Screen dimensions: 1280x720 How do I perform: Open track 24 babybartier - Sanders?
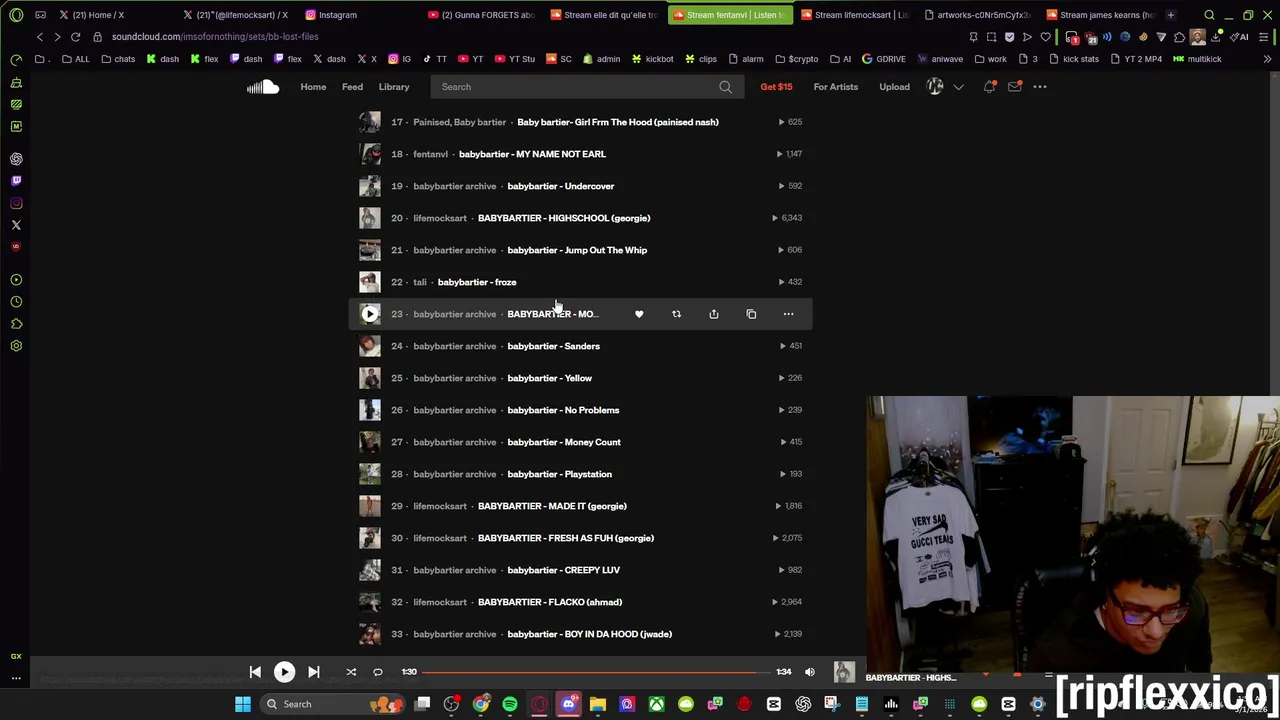(x=553, y=346)
